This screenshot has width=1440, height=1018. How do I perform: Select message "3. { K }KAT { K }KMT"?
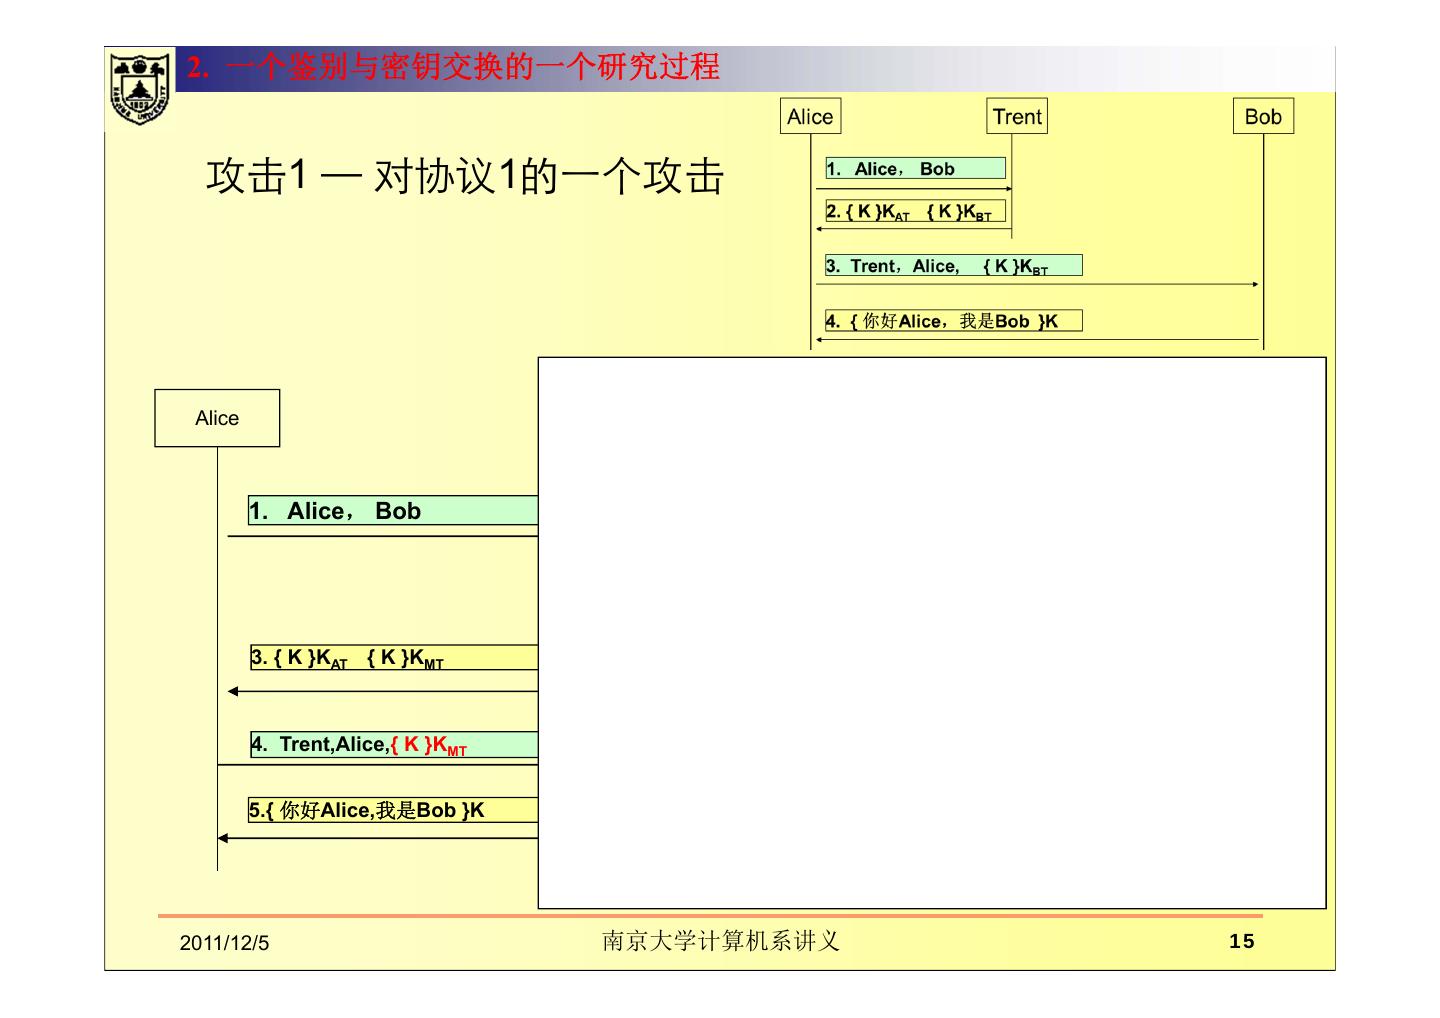tap(394, 658)
